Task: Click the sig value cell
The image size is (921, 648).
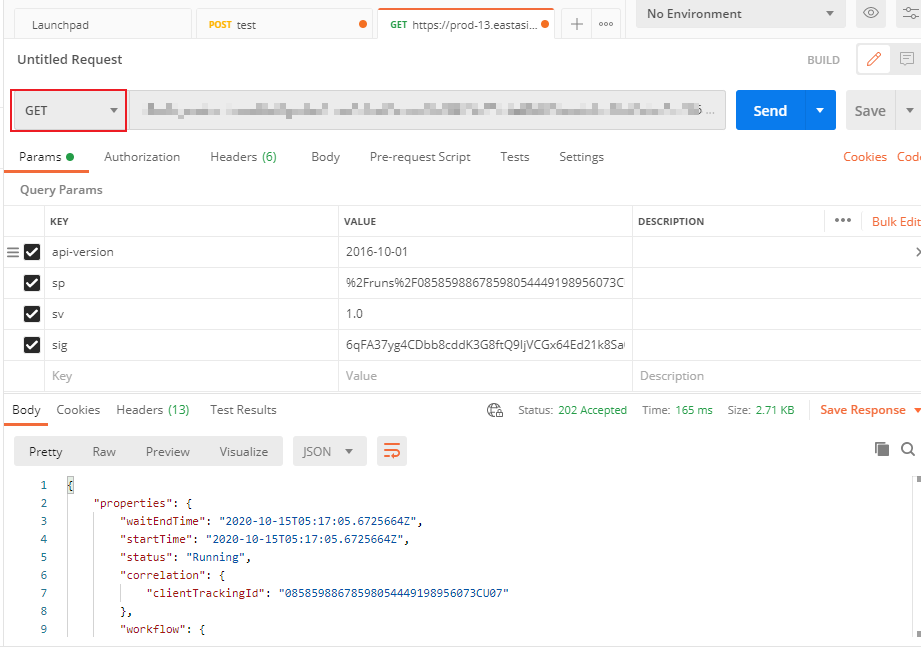Action: (x=485, y=345)
